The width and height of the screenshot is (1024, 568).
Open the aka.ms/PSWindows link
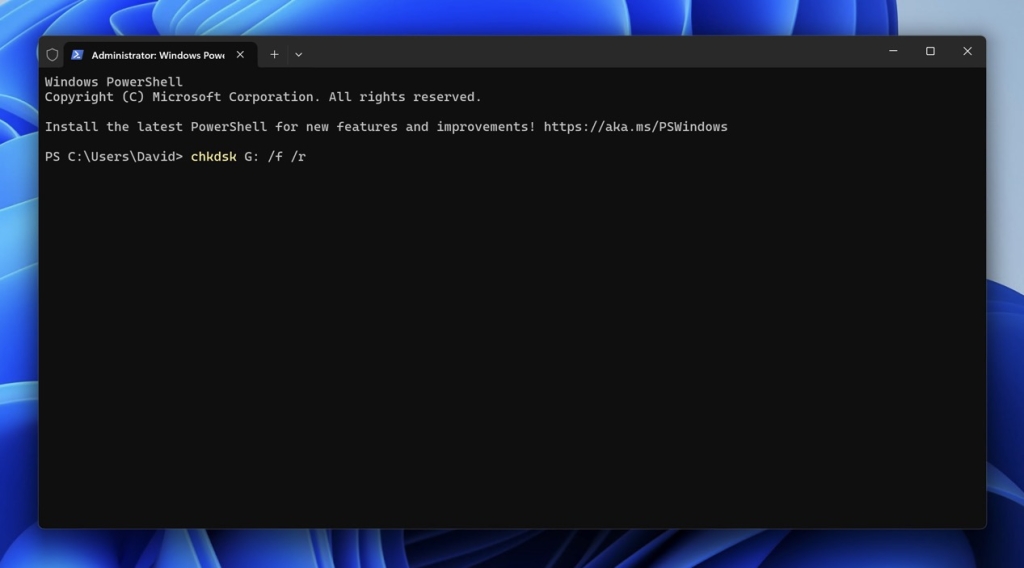(635, 127)
